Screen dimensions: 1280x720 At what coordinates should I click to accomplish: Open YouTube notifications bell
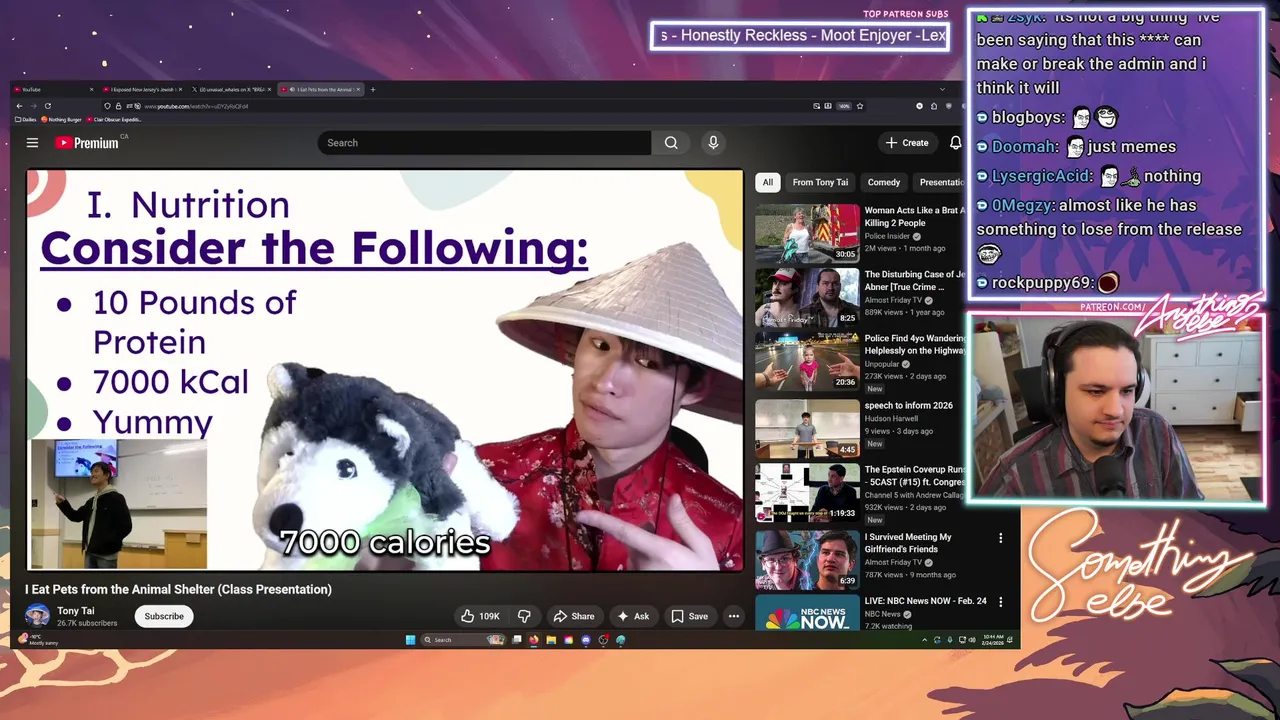pos(955,143)
